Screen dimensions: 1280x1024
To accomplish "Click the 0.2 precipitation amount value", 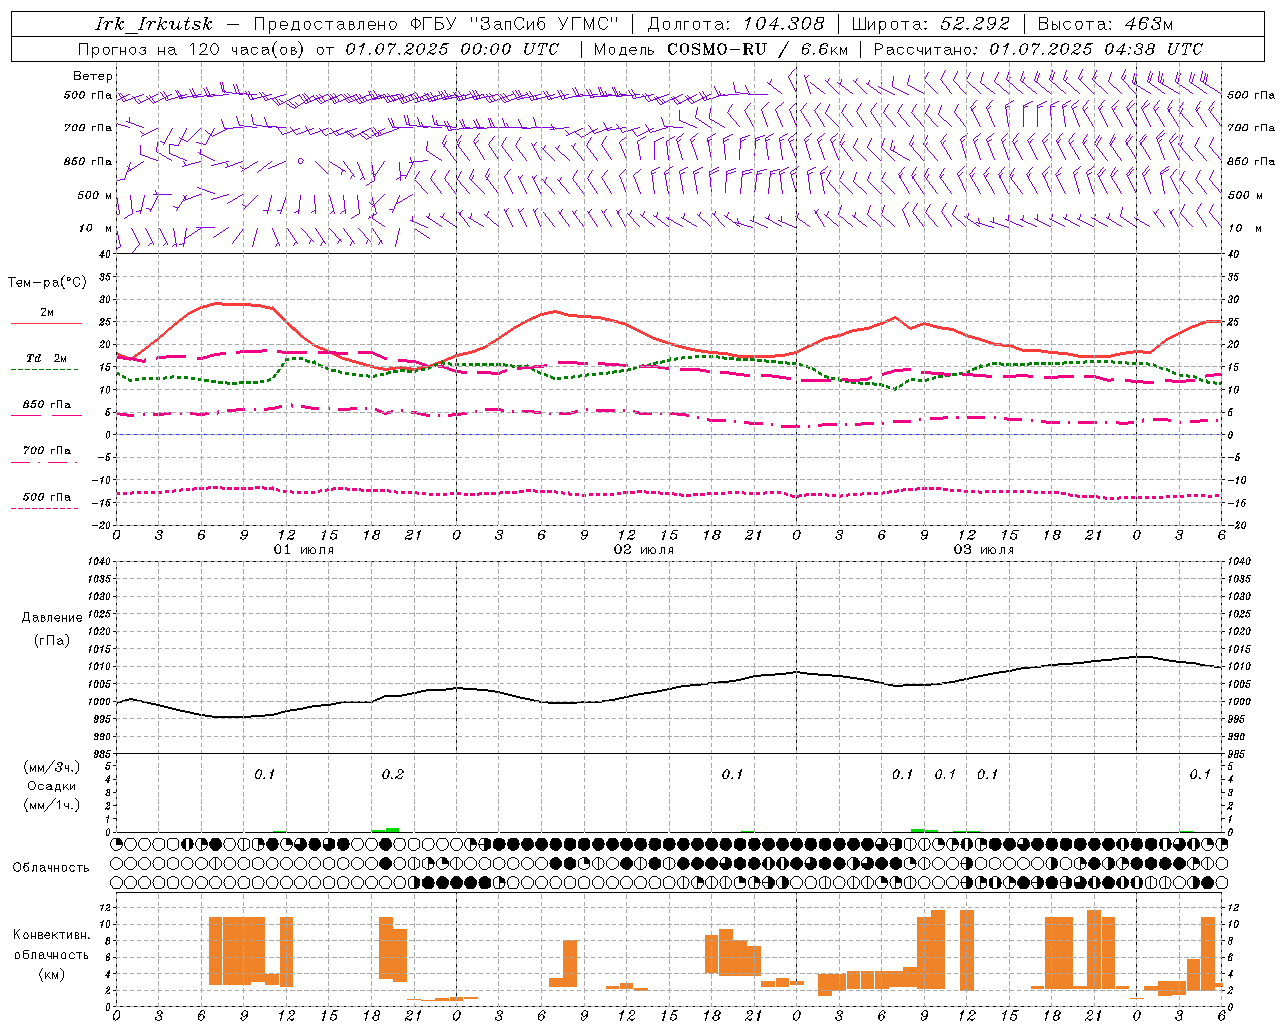I will pos(393,774).
